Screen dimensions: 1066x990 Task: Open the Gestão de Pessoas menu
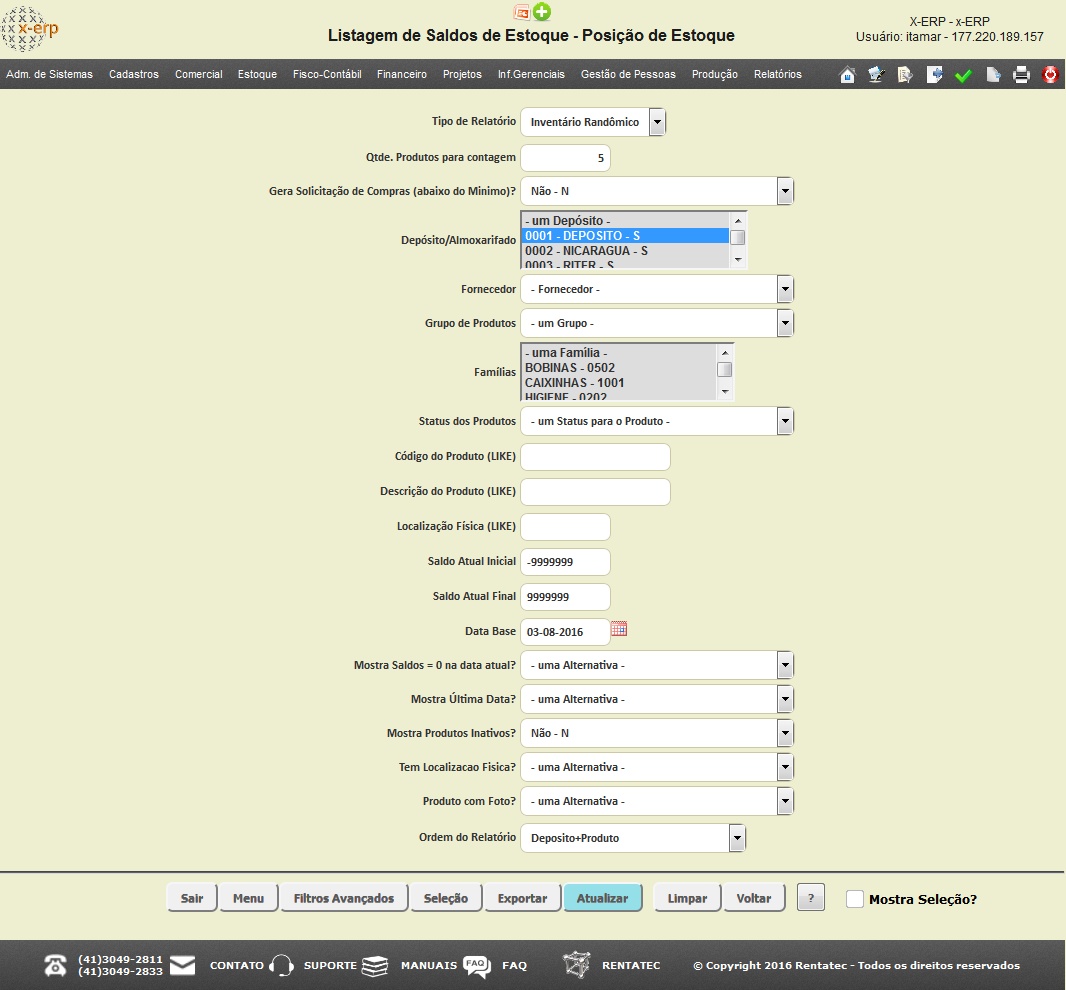[x=628, y=74]
